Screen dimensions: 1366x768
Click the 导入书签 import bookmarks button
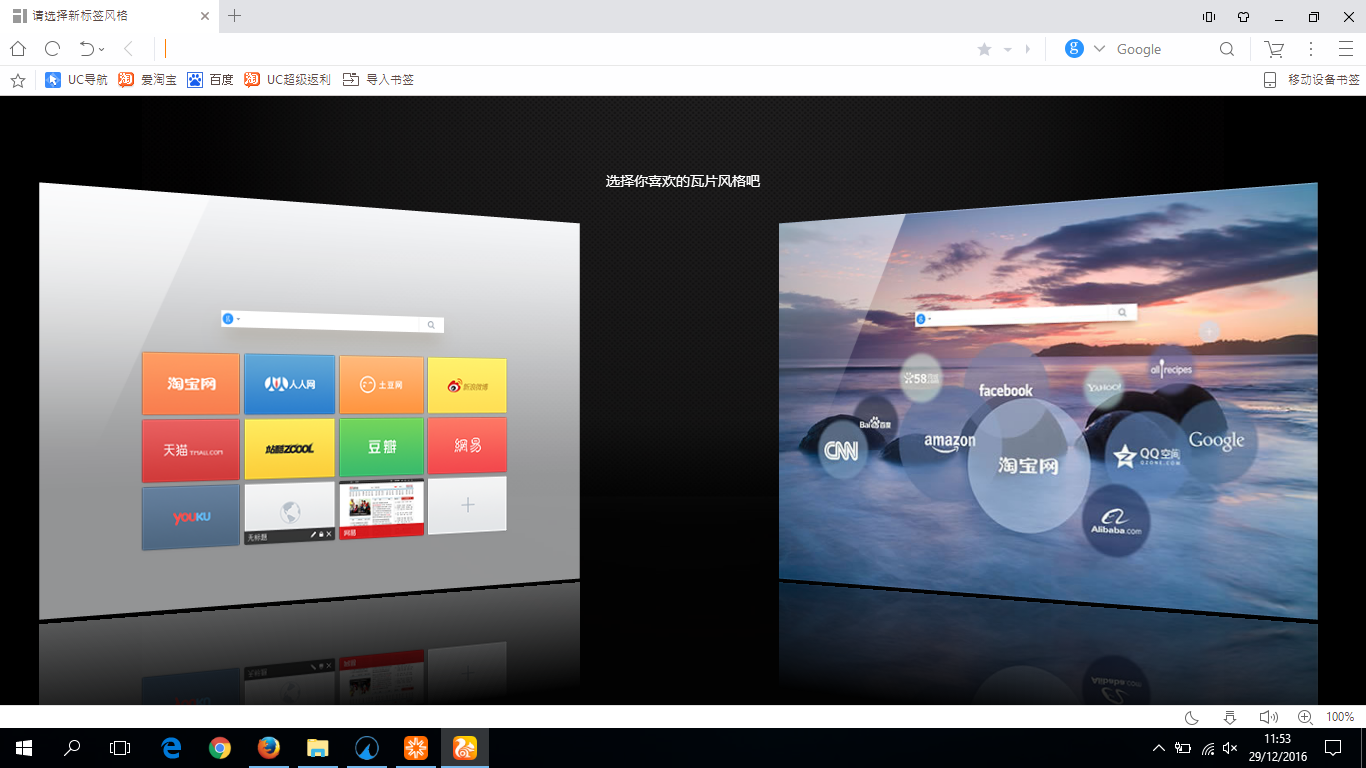tap(378, 80)
